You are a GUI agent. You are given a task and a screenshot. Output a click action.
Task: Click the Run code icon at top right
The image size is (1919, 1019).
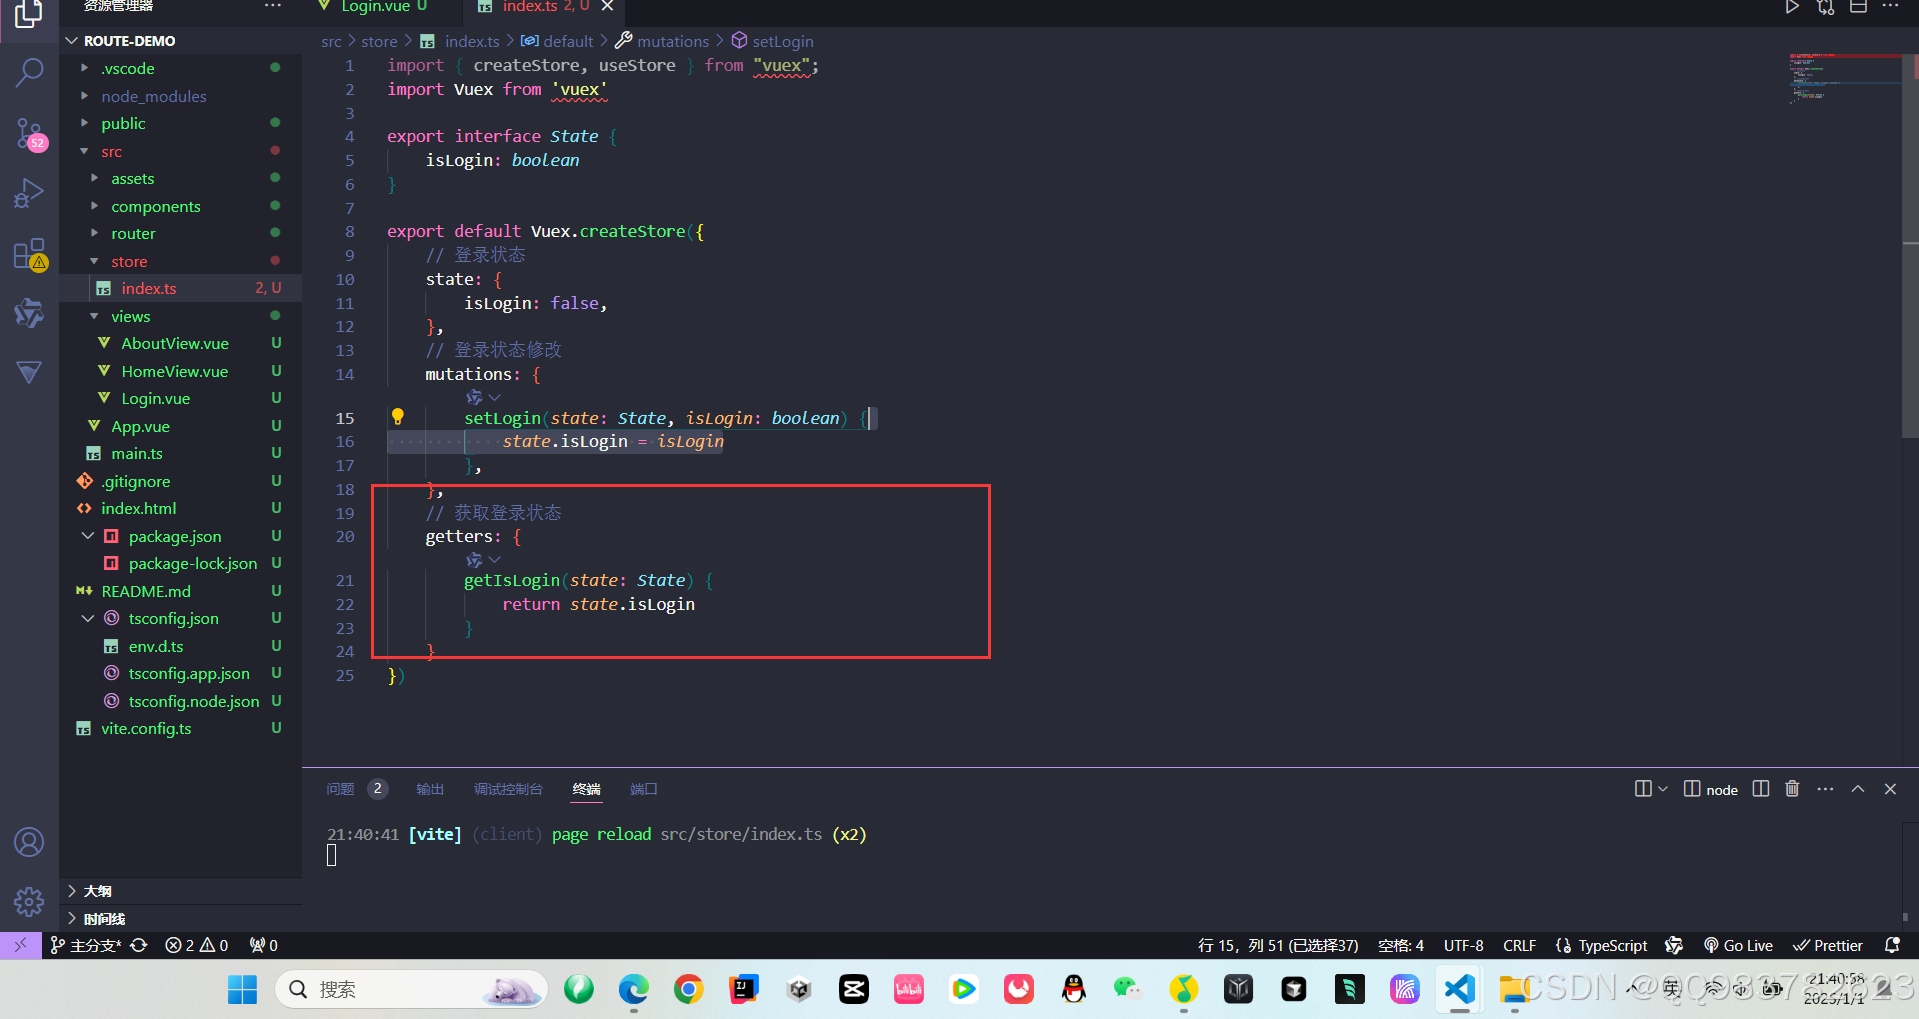coord(1792,7)
